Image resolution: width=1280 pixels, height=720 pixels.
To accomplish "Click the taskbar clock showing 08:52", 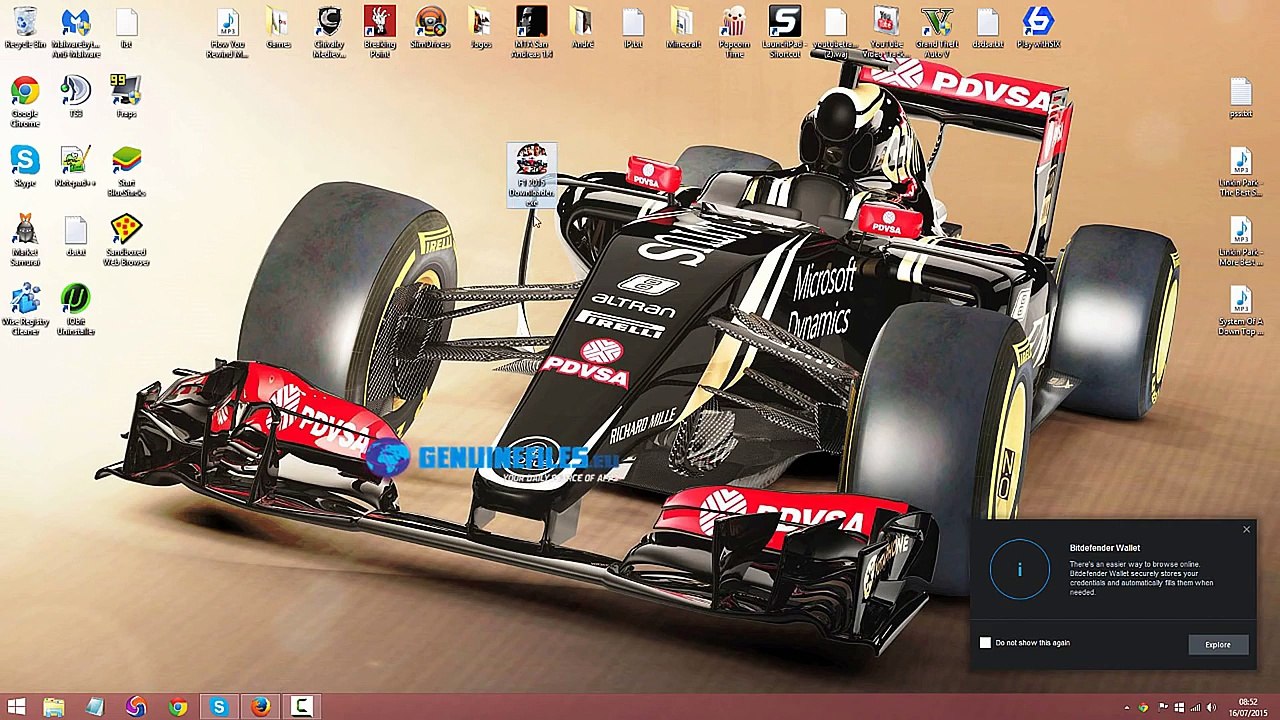I will point(1248,707).
